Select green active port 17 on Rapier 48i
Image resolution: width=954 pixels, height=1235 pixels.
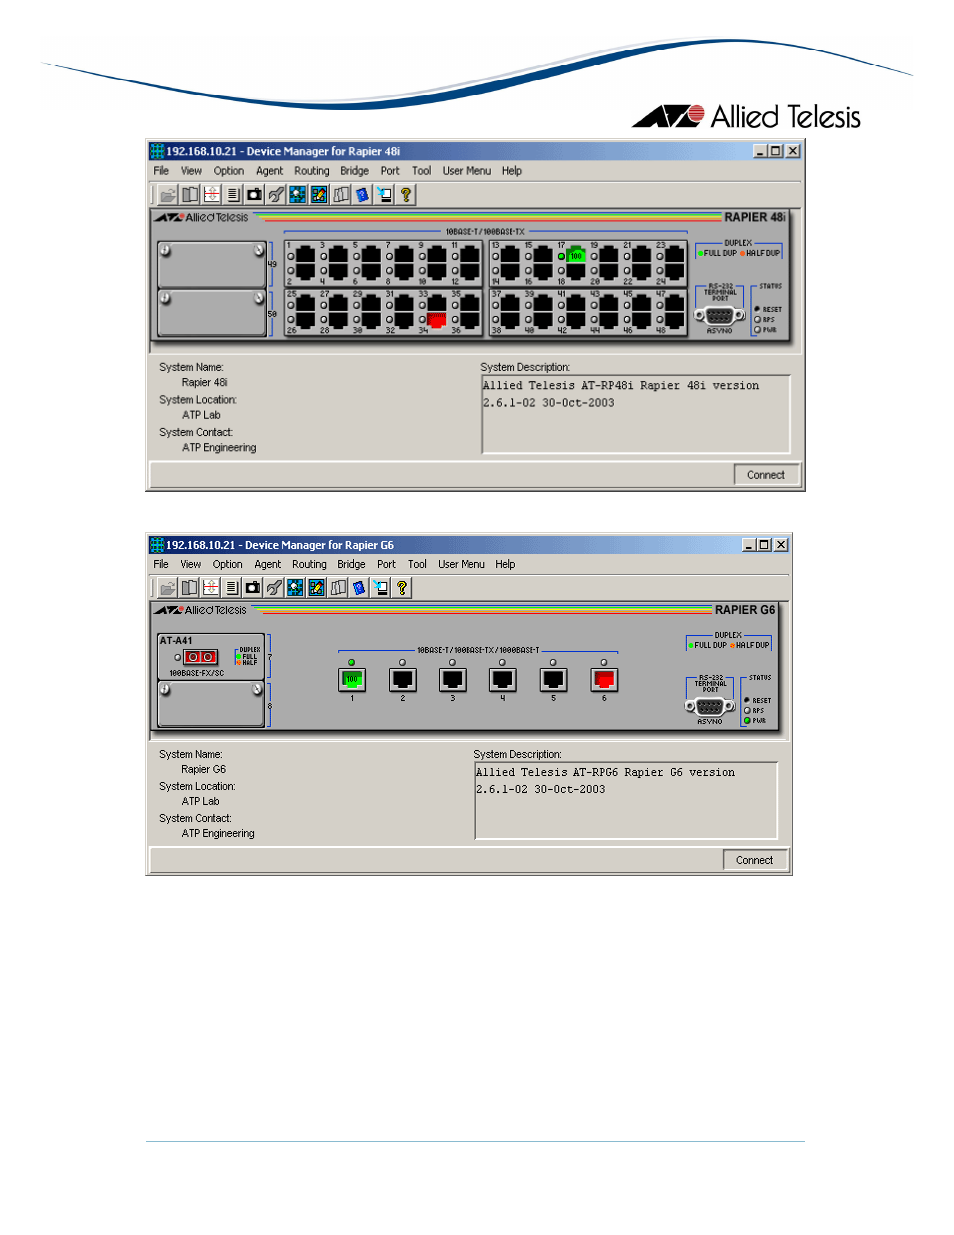click(x=575, y=256)
